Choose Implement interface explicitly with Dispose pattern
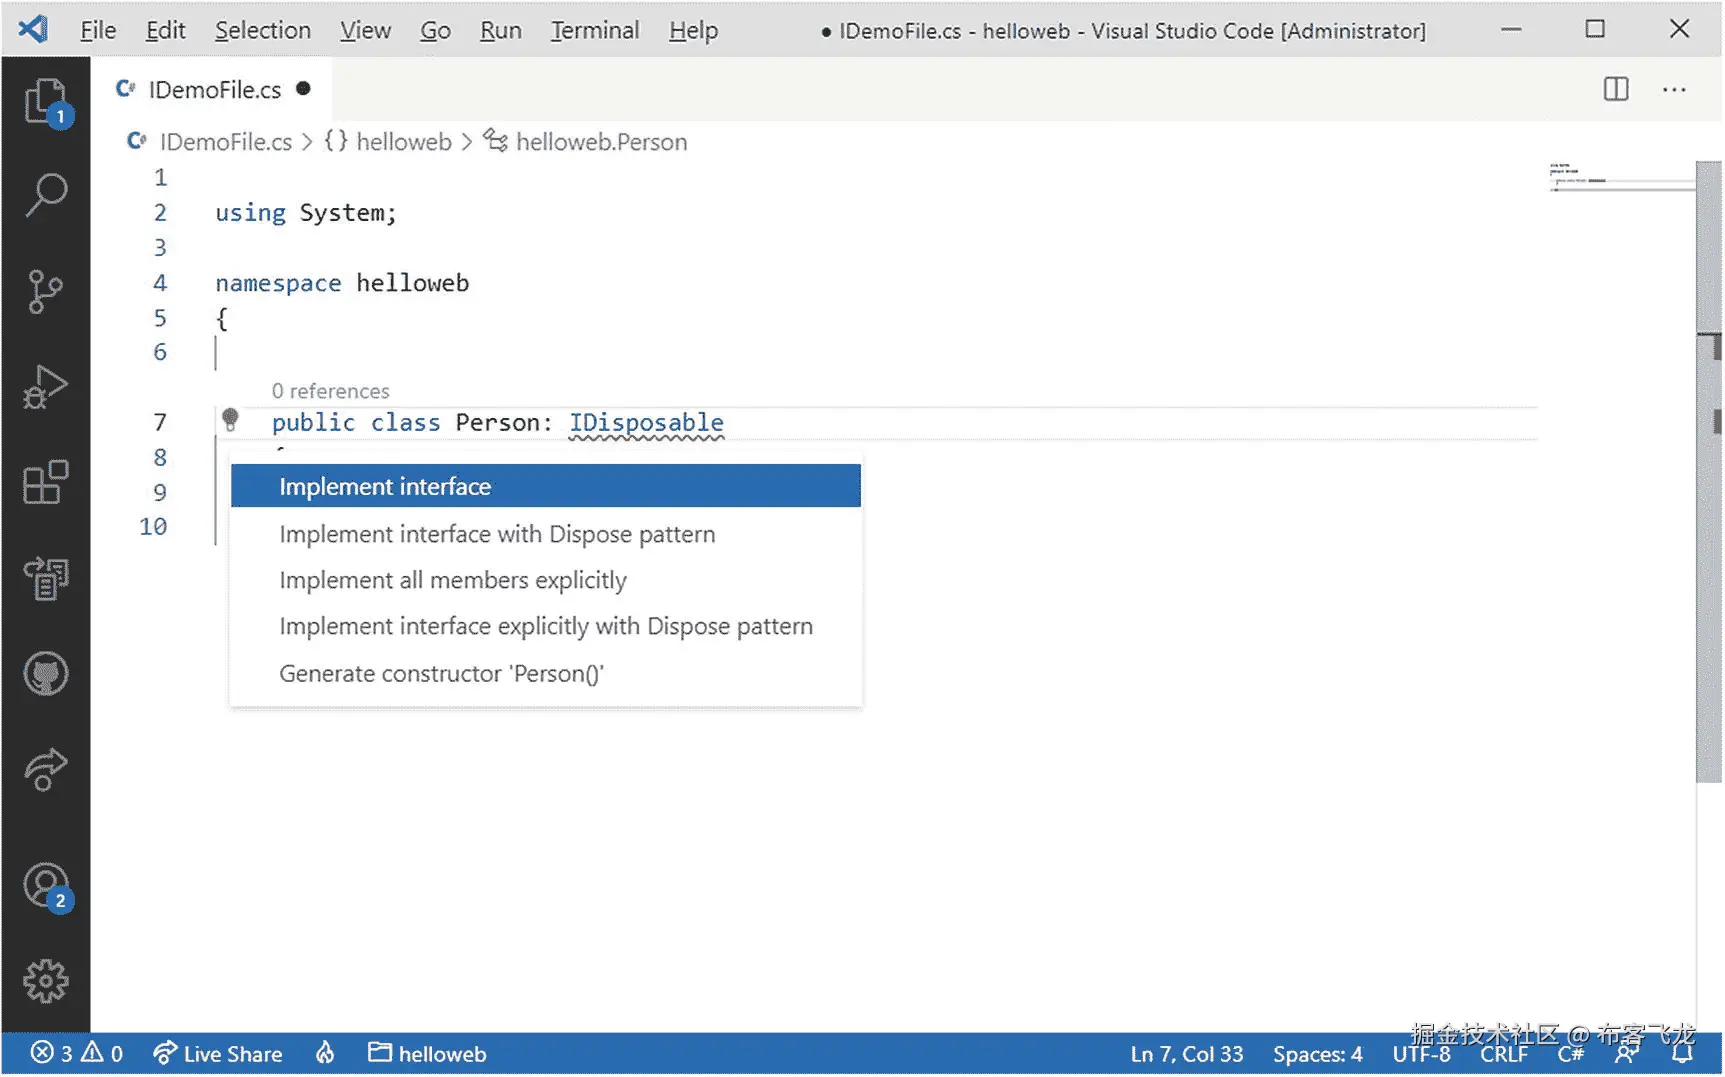The width and height of the screenshot is (1725, 1077). tap(546, 626)
